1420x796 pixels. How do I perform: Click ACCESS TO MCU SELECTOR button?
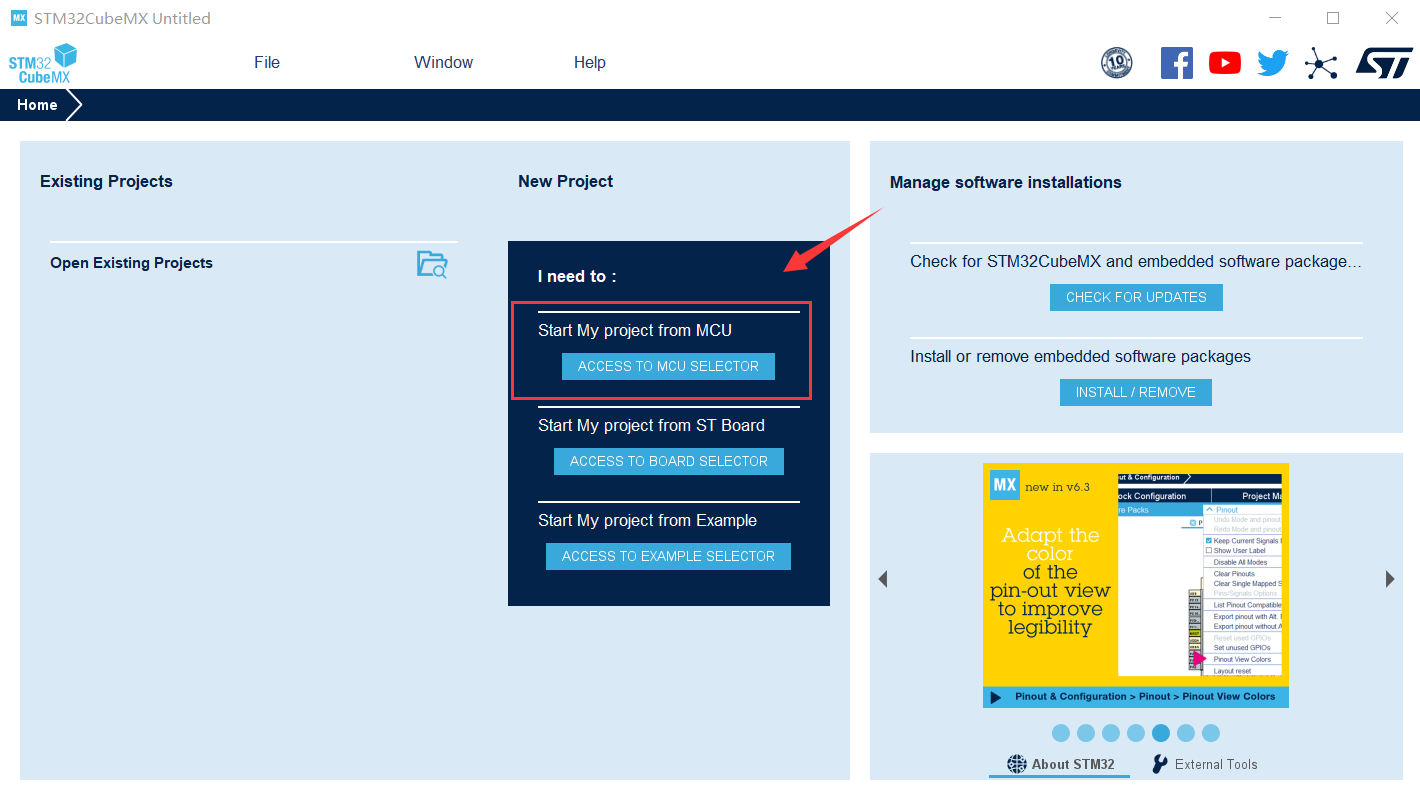pyautogui.click(x=668, y=366)
